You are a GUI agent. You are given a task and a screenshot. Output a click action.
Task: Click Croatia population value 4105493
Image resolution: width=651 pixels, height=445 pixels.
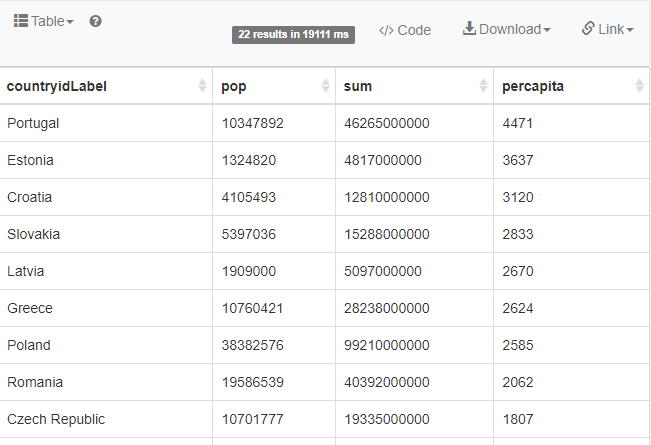coord(249,197)
